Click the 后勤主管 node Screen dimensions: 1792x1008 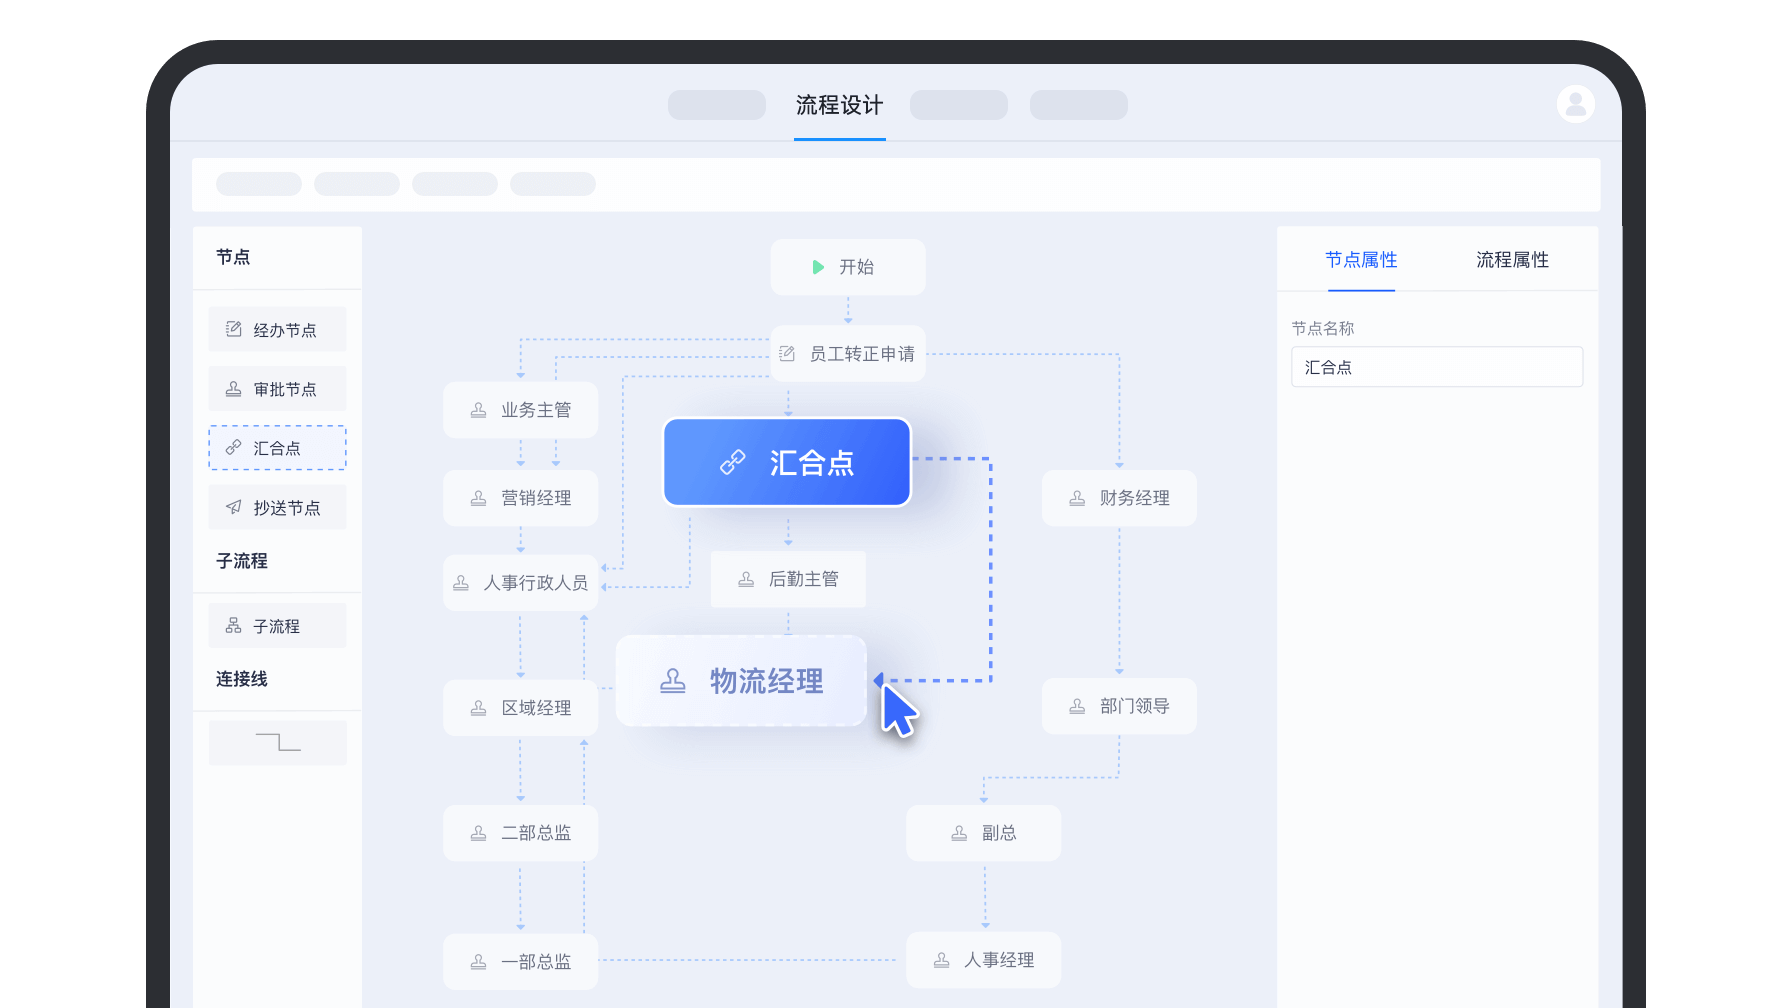point(788,579)
